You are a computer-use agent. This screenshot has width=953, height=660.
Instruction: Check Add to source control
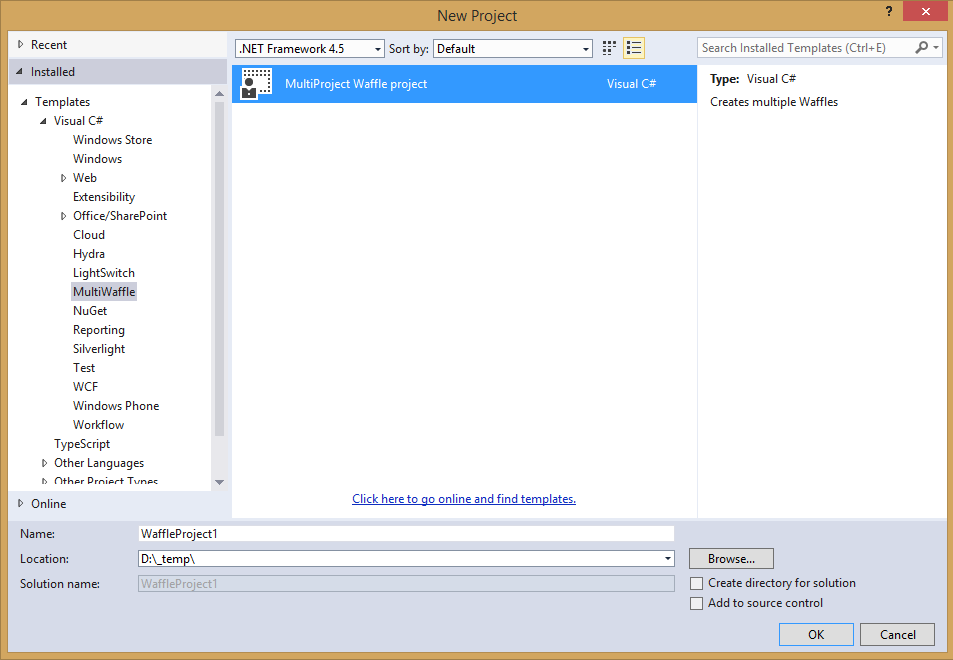(x=697, y=603)
